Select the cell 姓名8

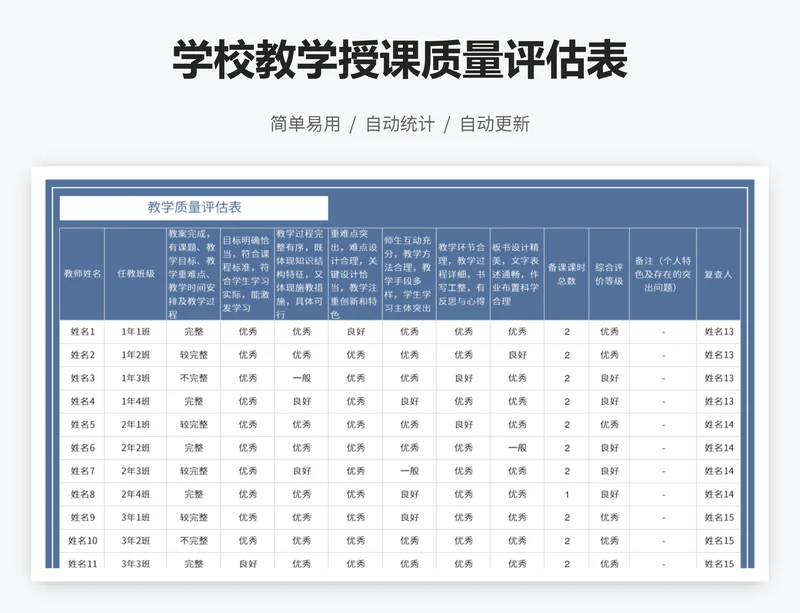(x=82, y=495)
